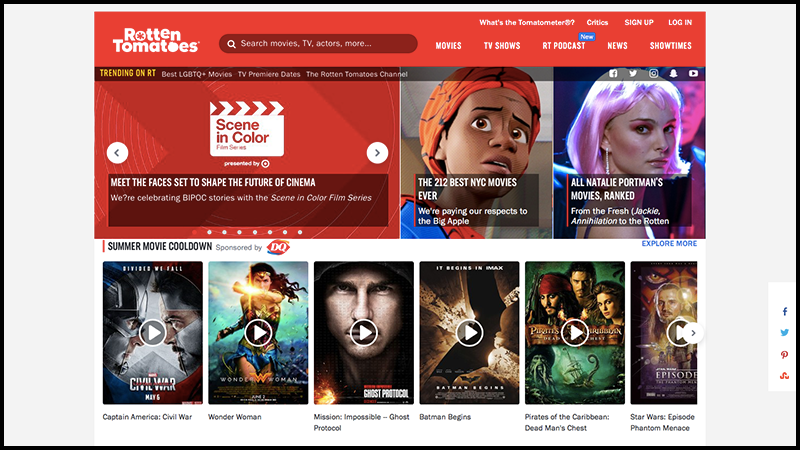Share on Twitter from side bar

(785, 333)
